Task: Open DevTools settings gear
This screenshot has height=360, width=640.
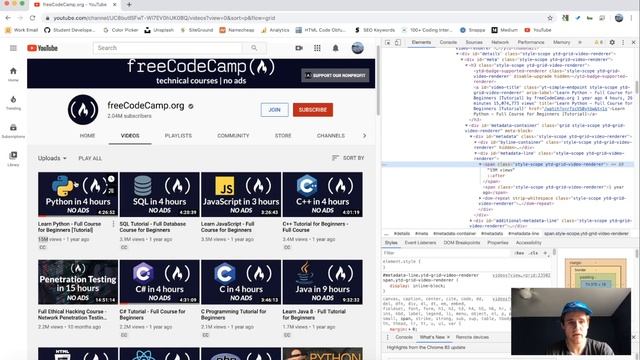Action: coord(612,42)
